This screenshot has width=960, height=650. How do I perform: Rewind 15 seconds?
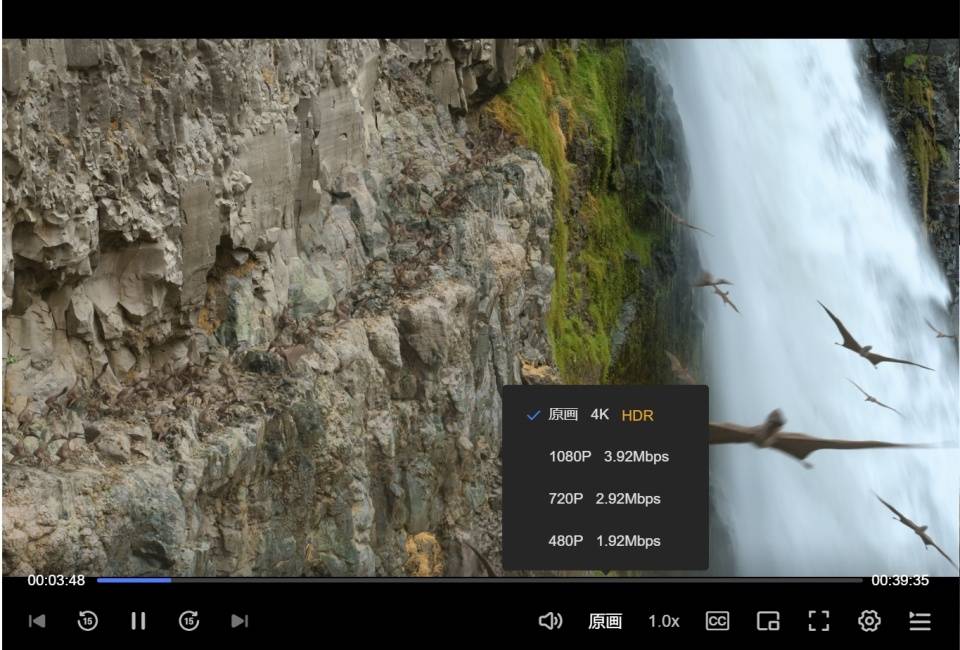pos(88,621)
